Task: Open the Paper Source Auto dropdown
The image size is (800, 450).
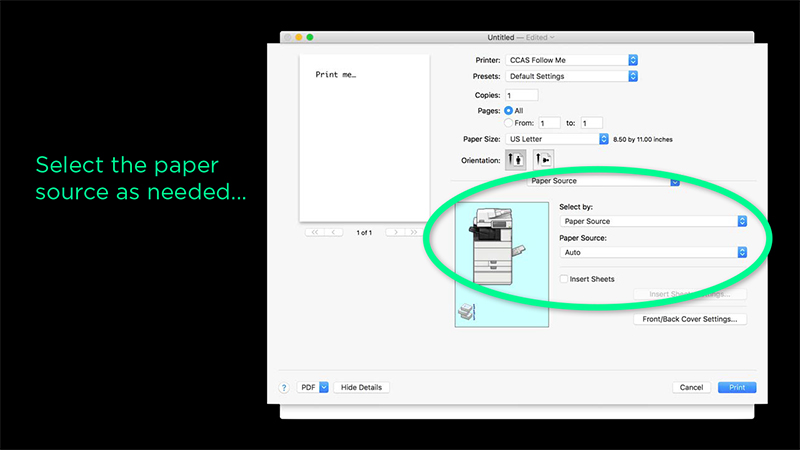Action: pos(654,253)
